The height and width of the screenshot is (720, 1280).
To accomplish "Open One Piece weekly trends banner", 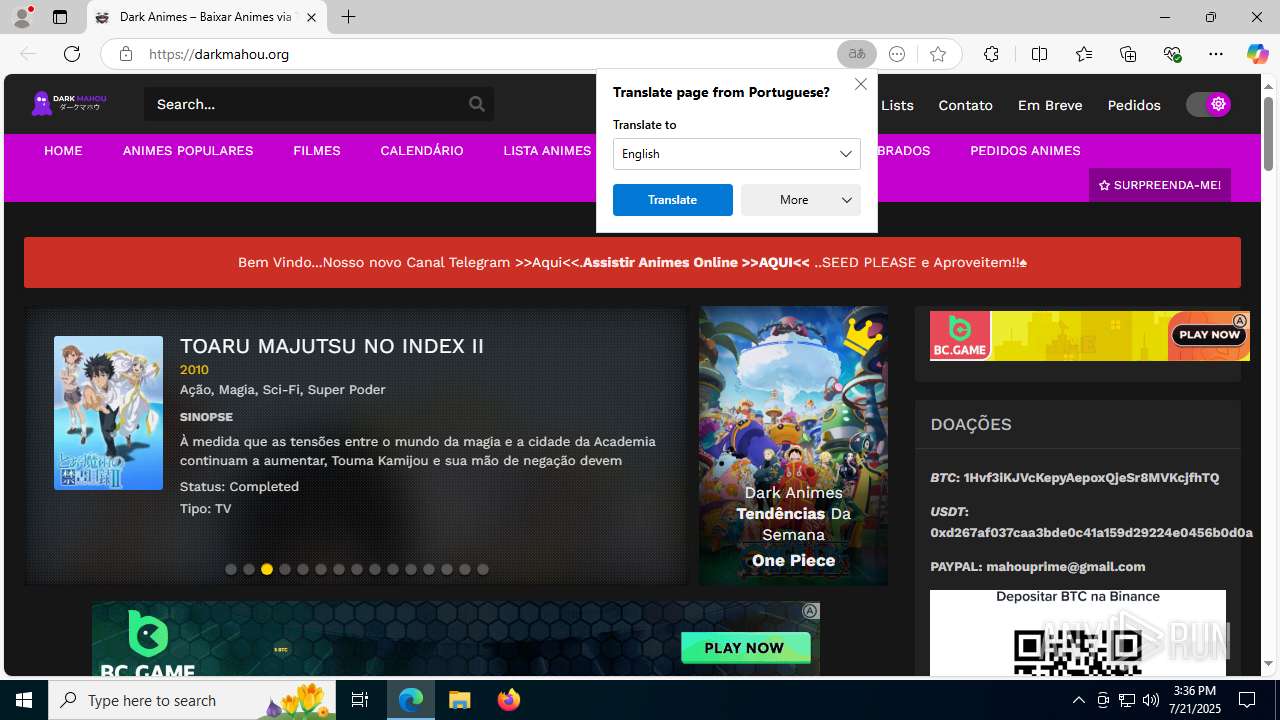I will (793, 446).
